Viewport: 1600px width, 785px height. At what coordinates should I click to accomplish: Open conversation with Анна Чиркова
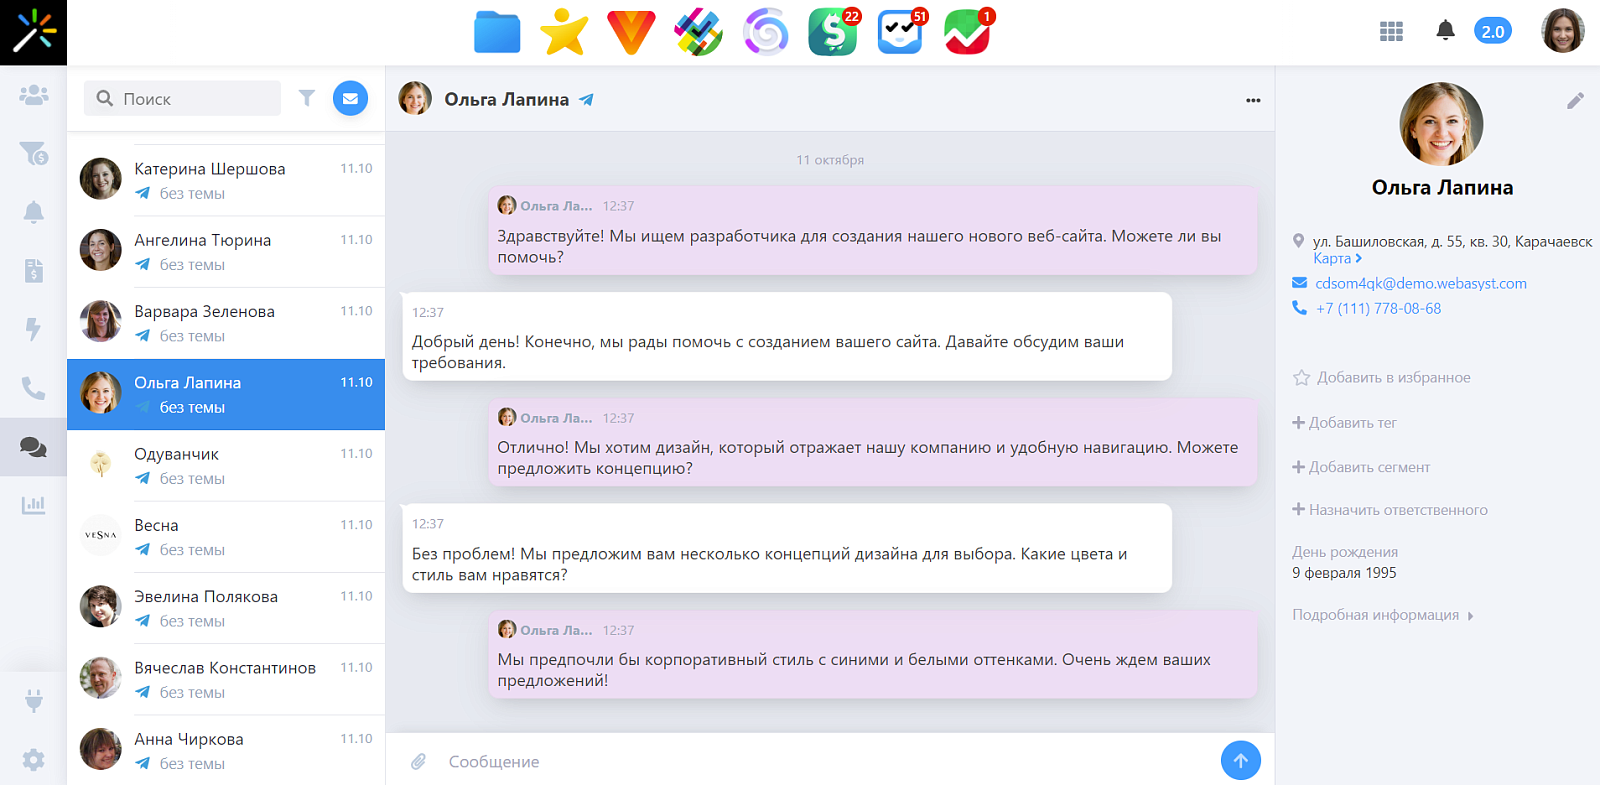[x=226, y=750]
